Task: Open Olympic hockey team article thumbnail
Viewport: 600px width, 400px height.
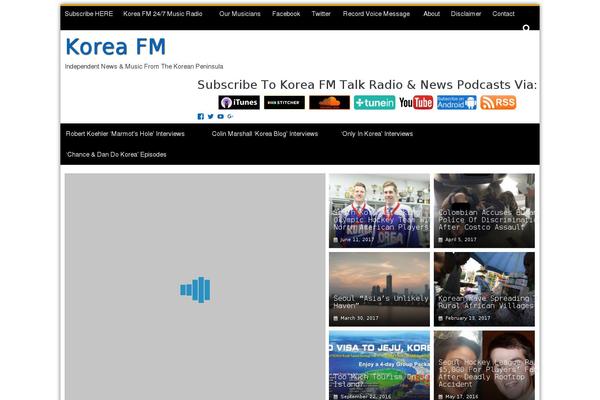Action: click(x=379, y=211)
